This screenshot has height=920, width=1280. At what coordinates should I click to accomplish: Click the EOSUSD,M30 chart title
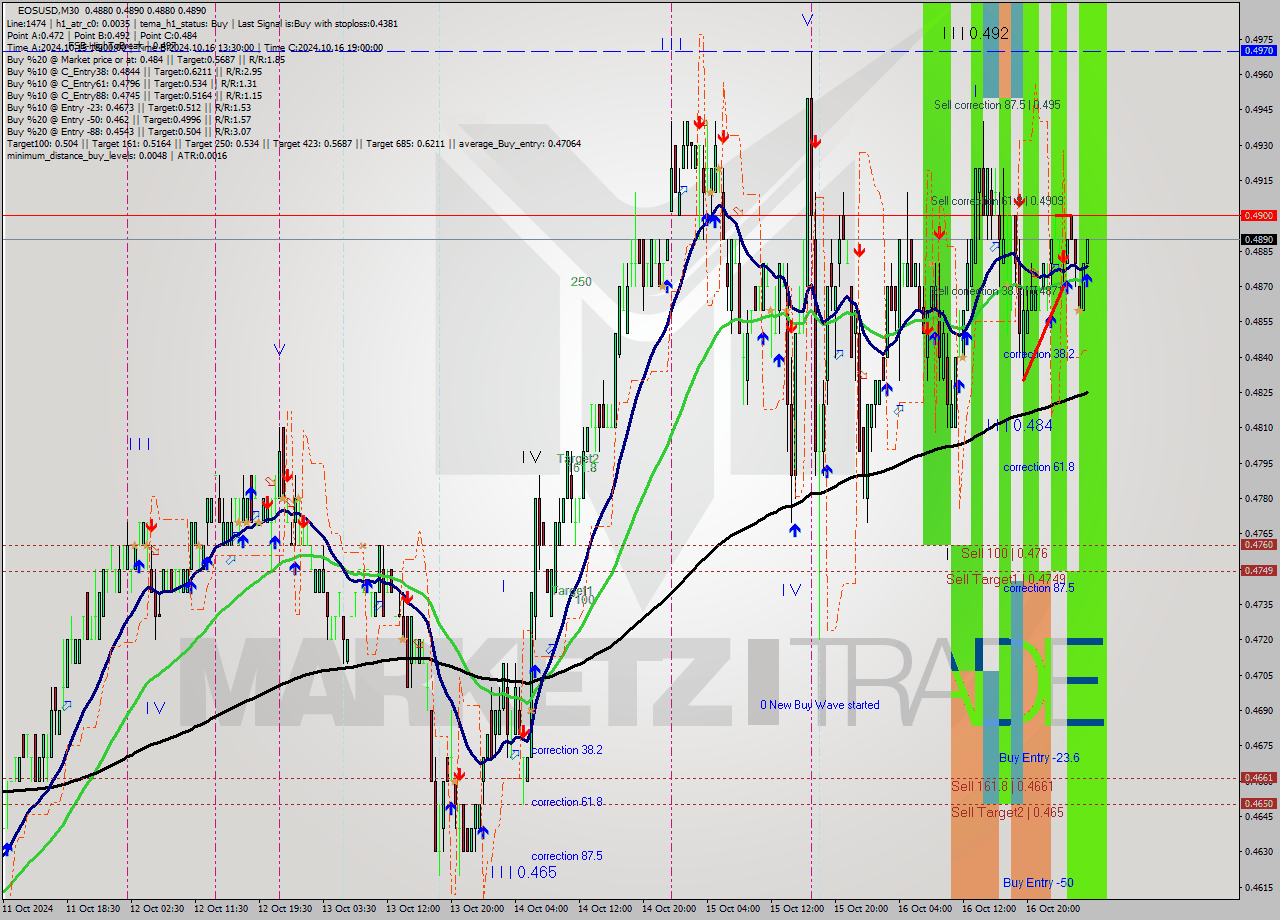(47, 10)
